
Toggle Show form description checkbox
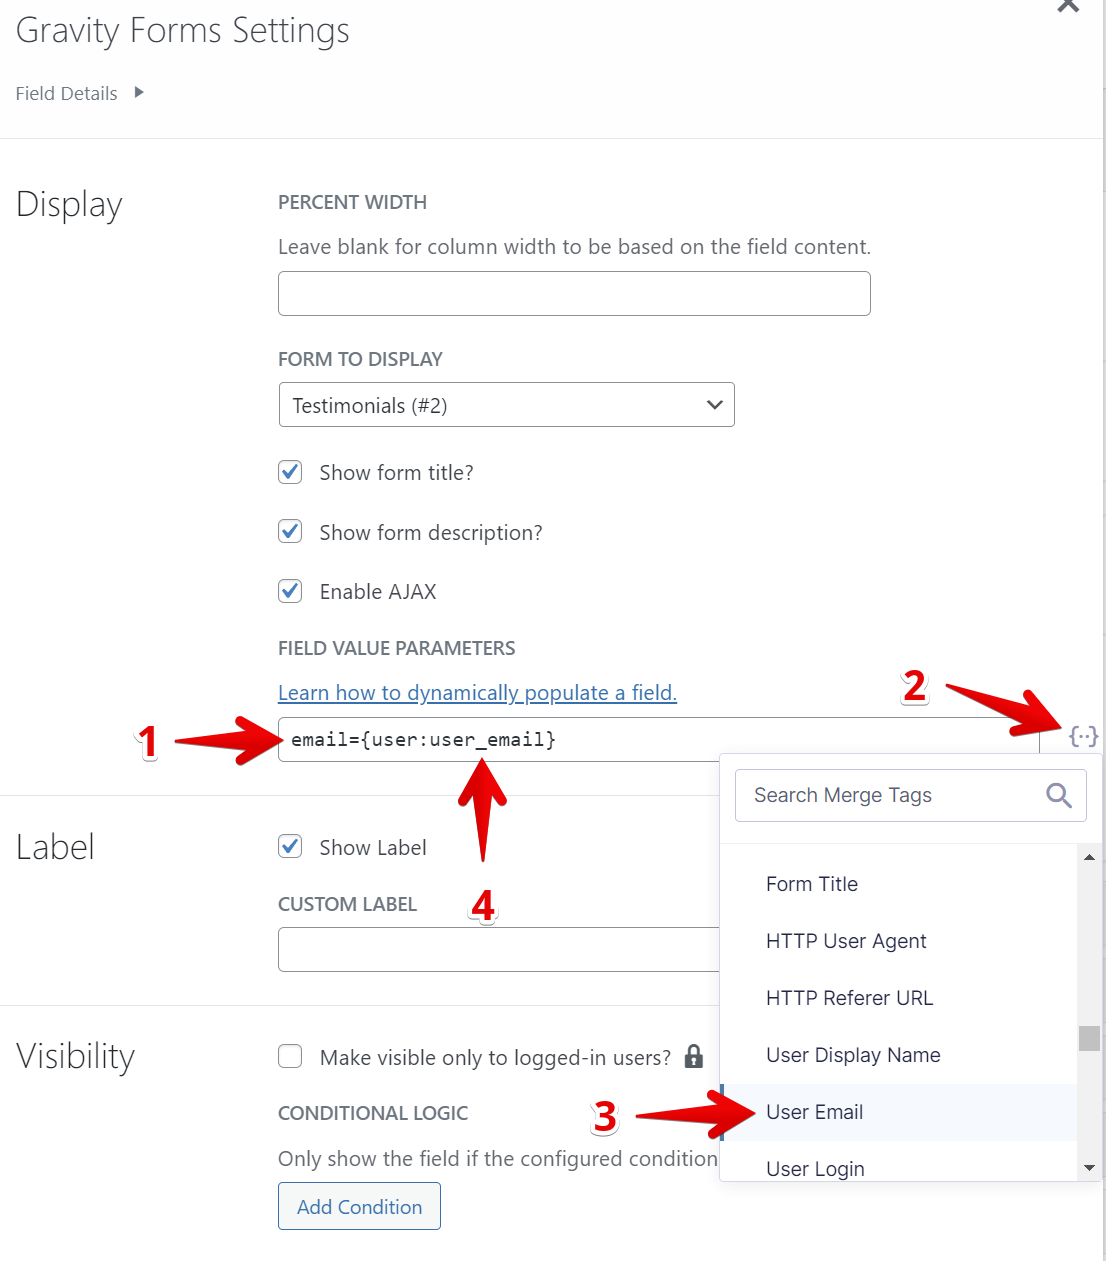290,531
